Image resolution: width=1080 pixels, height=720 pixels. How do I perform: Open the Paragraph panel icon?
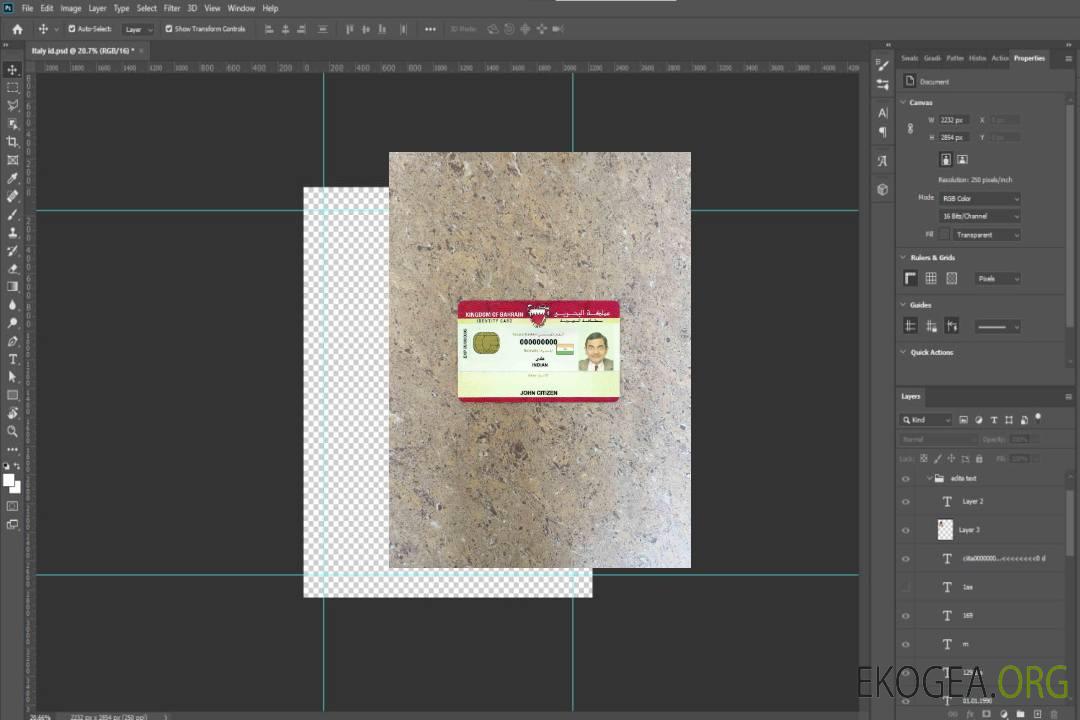882,132
